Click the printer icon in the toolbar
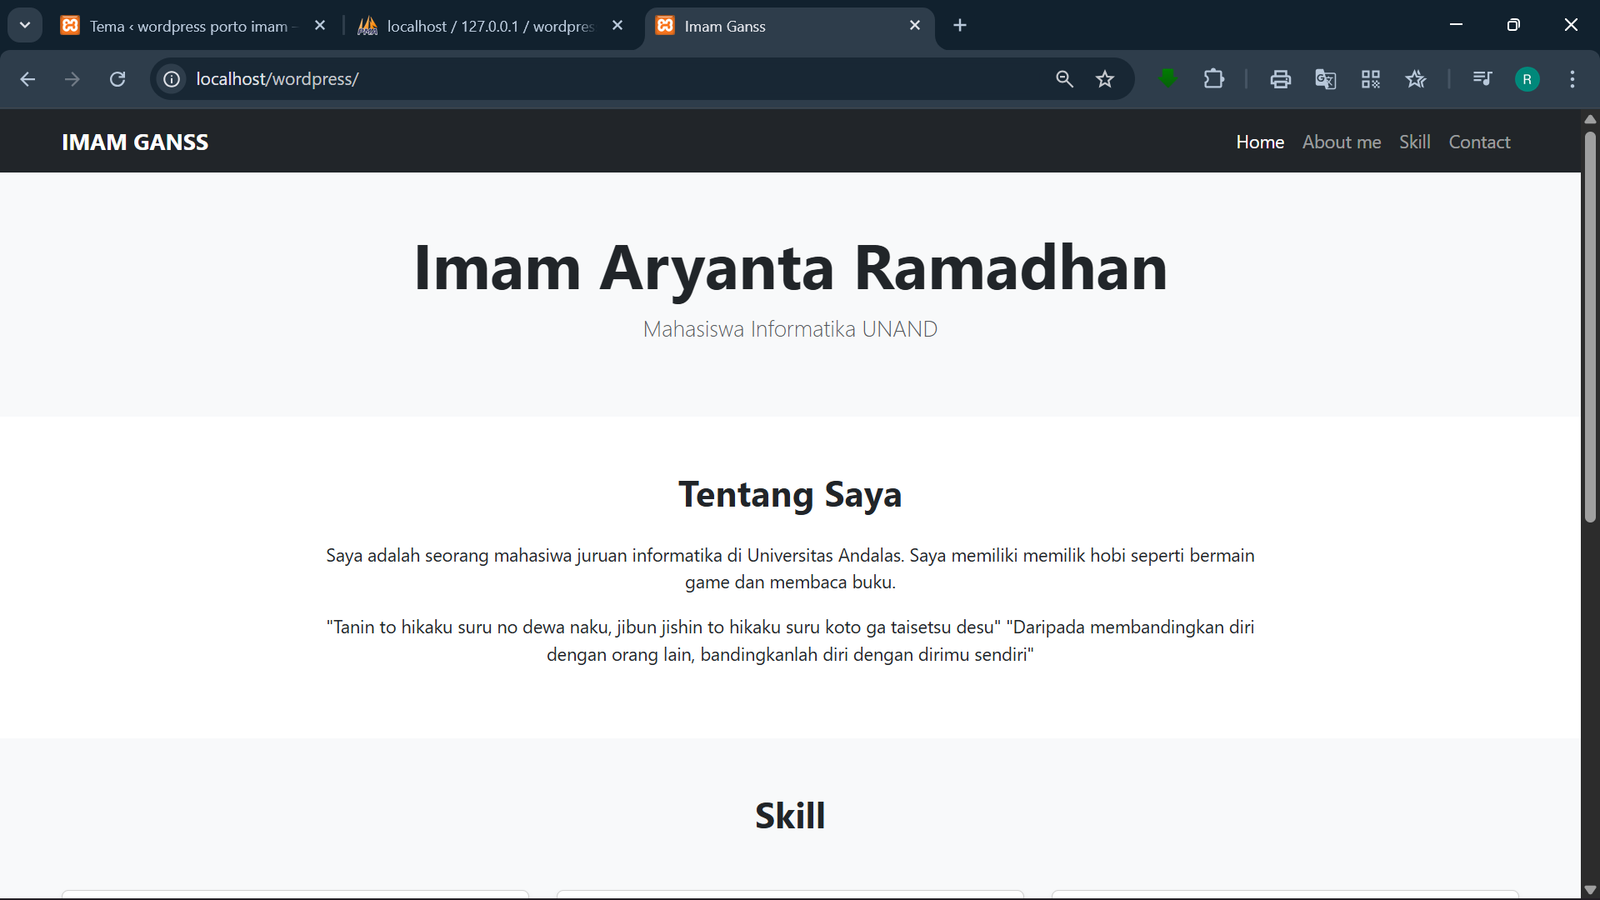 click(x=1280, y=79)
